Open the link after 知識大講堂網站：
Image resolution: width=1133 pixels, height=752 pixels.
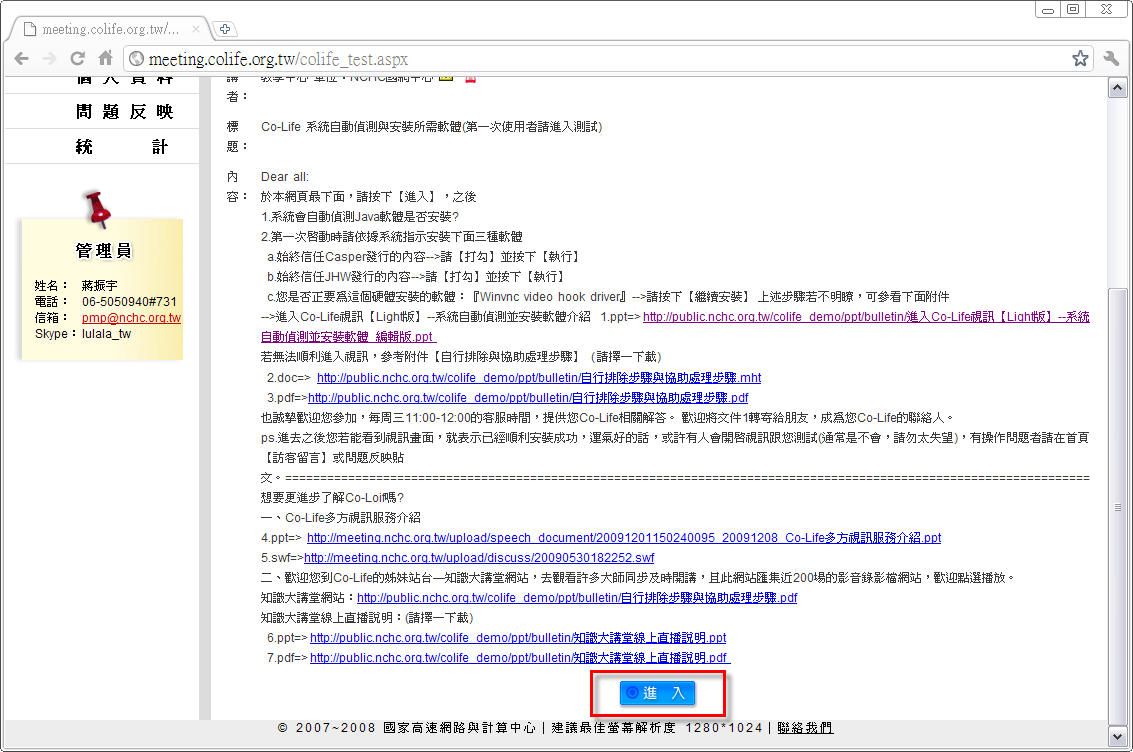[577, 598]
